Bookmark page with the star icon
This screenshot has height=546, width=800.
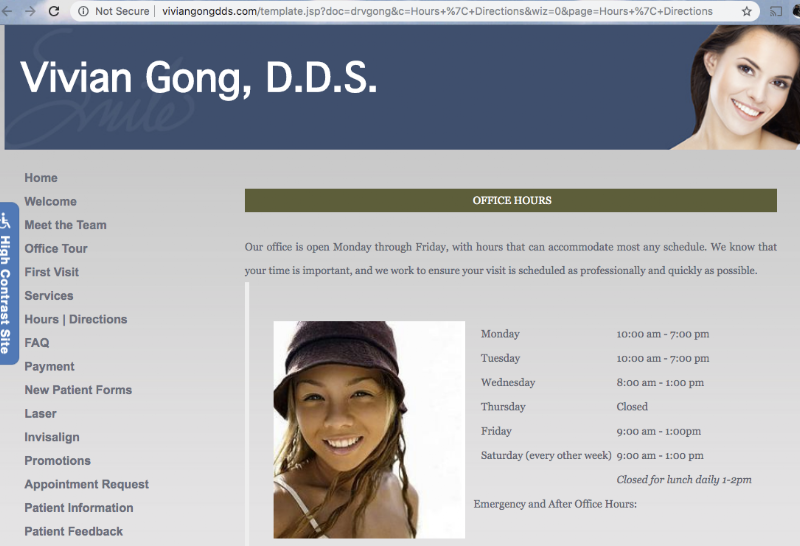point(747,11)
